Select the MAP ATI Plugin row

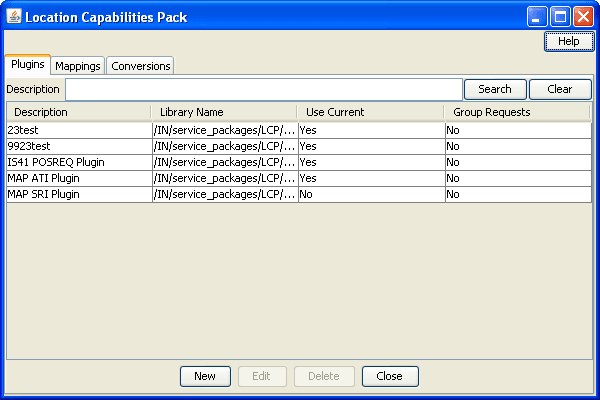tap(299, 178)
